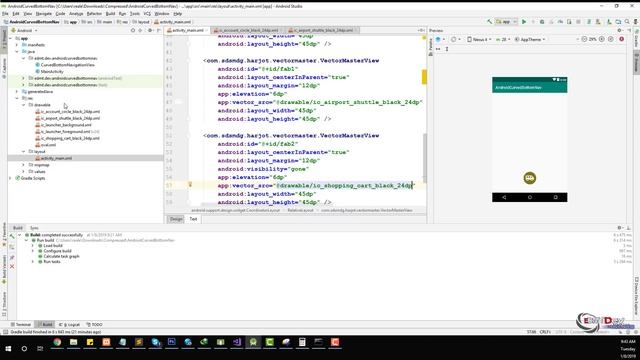Screen dimensions: 640x360
Task: Click the Make Project hammer icon
Action: point(489,22)
